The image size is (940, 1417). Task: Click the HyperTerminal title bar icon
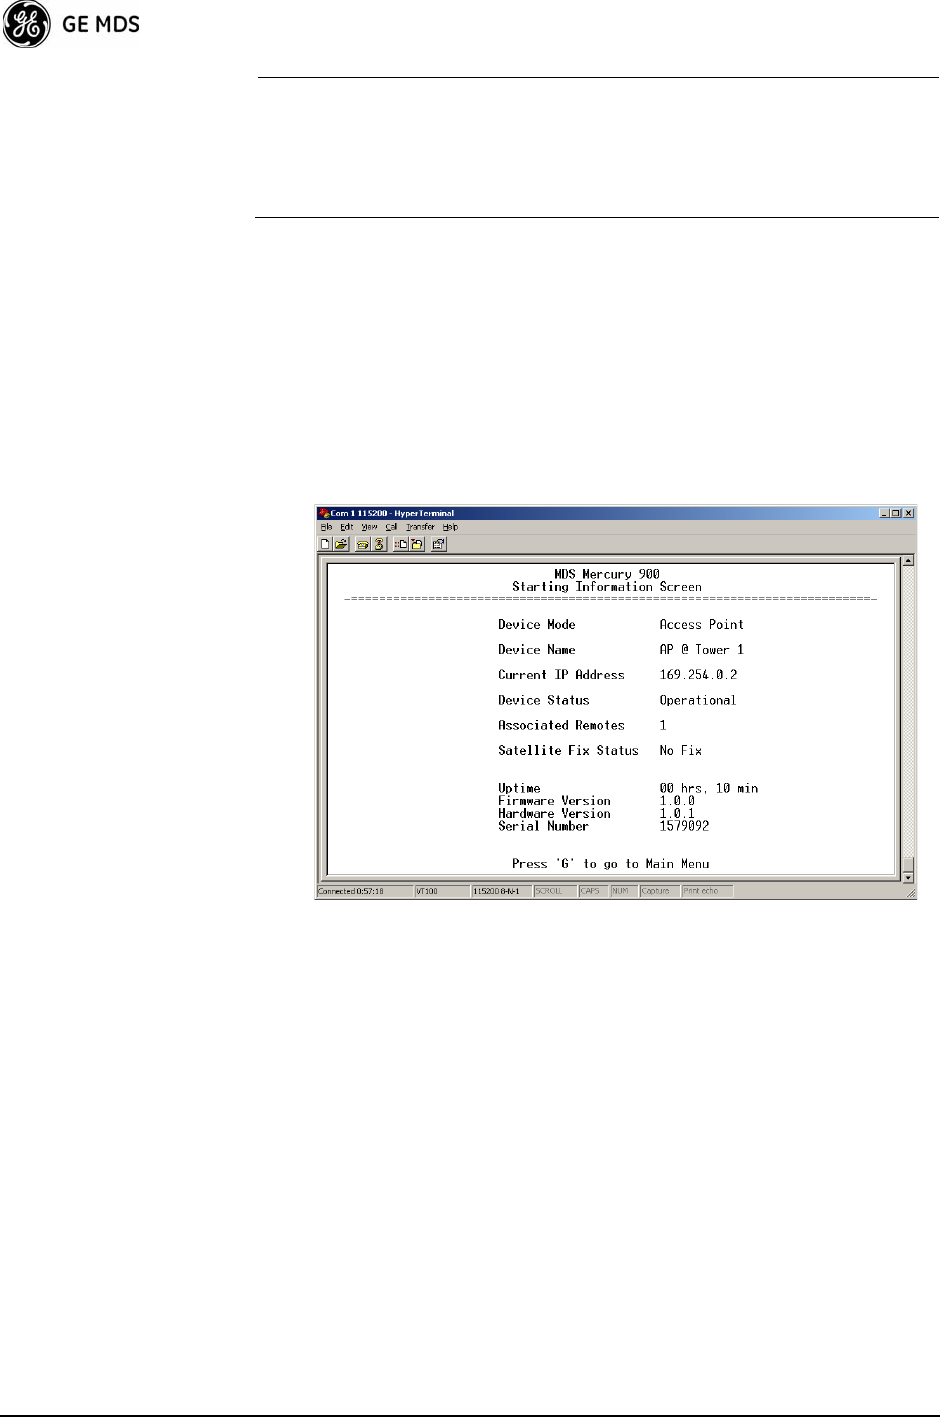324,513
